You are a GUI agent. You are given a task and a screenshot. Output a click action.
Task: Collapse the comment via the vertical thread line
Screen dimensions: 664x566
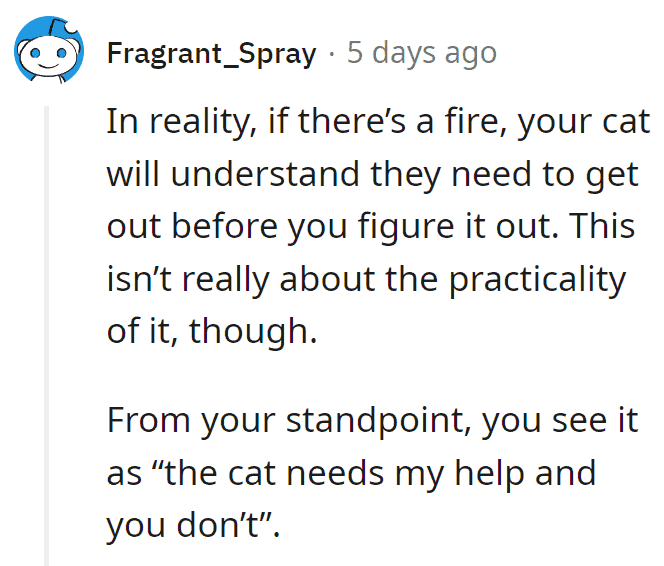pos(47,335)
